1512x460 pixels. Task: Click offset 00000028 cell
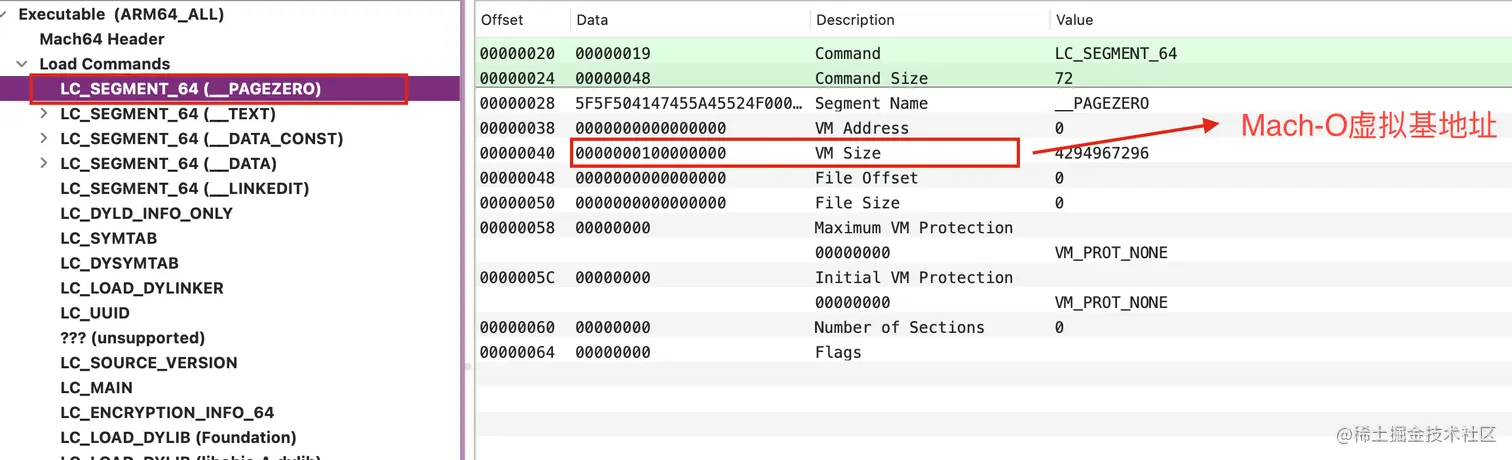(517, 103)
